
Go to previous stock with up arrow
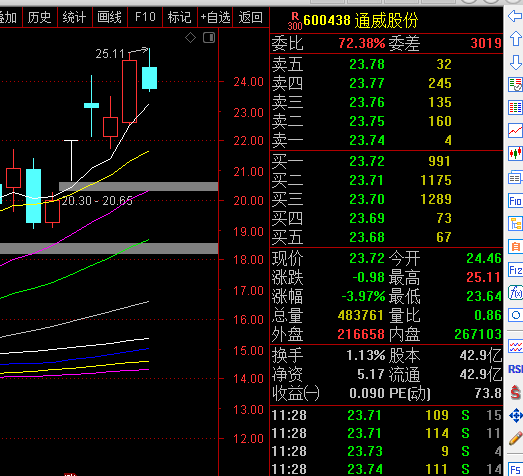pyautogui.click(x=515, y=39)
